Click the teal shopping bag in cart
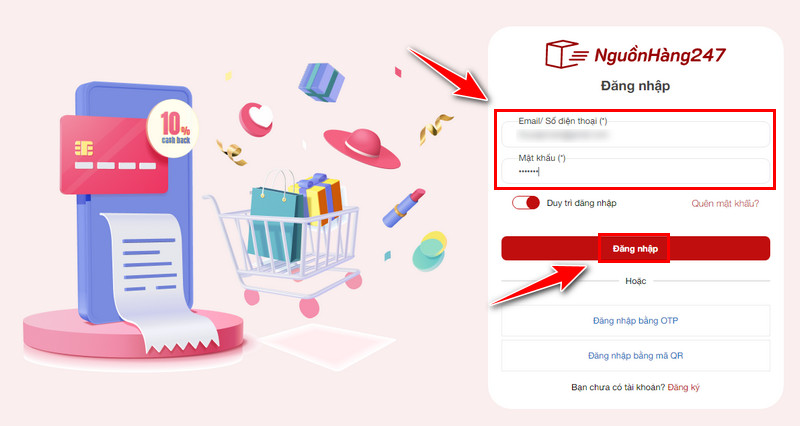This screenshot has width=800, height=426. (276, 222)
